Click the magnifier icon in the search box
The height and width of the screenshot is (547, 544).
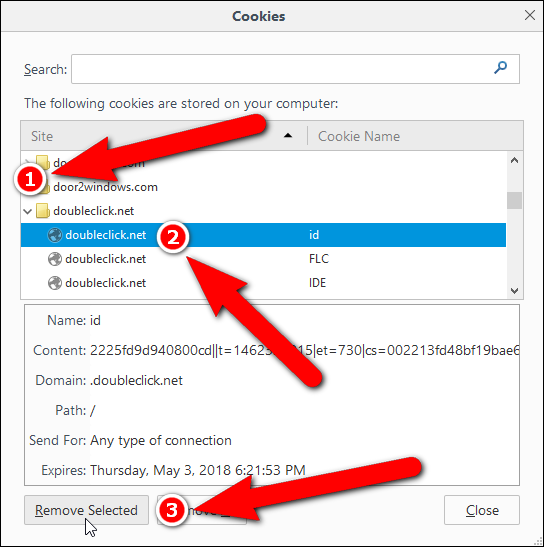pos(500,68)
